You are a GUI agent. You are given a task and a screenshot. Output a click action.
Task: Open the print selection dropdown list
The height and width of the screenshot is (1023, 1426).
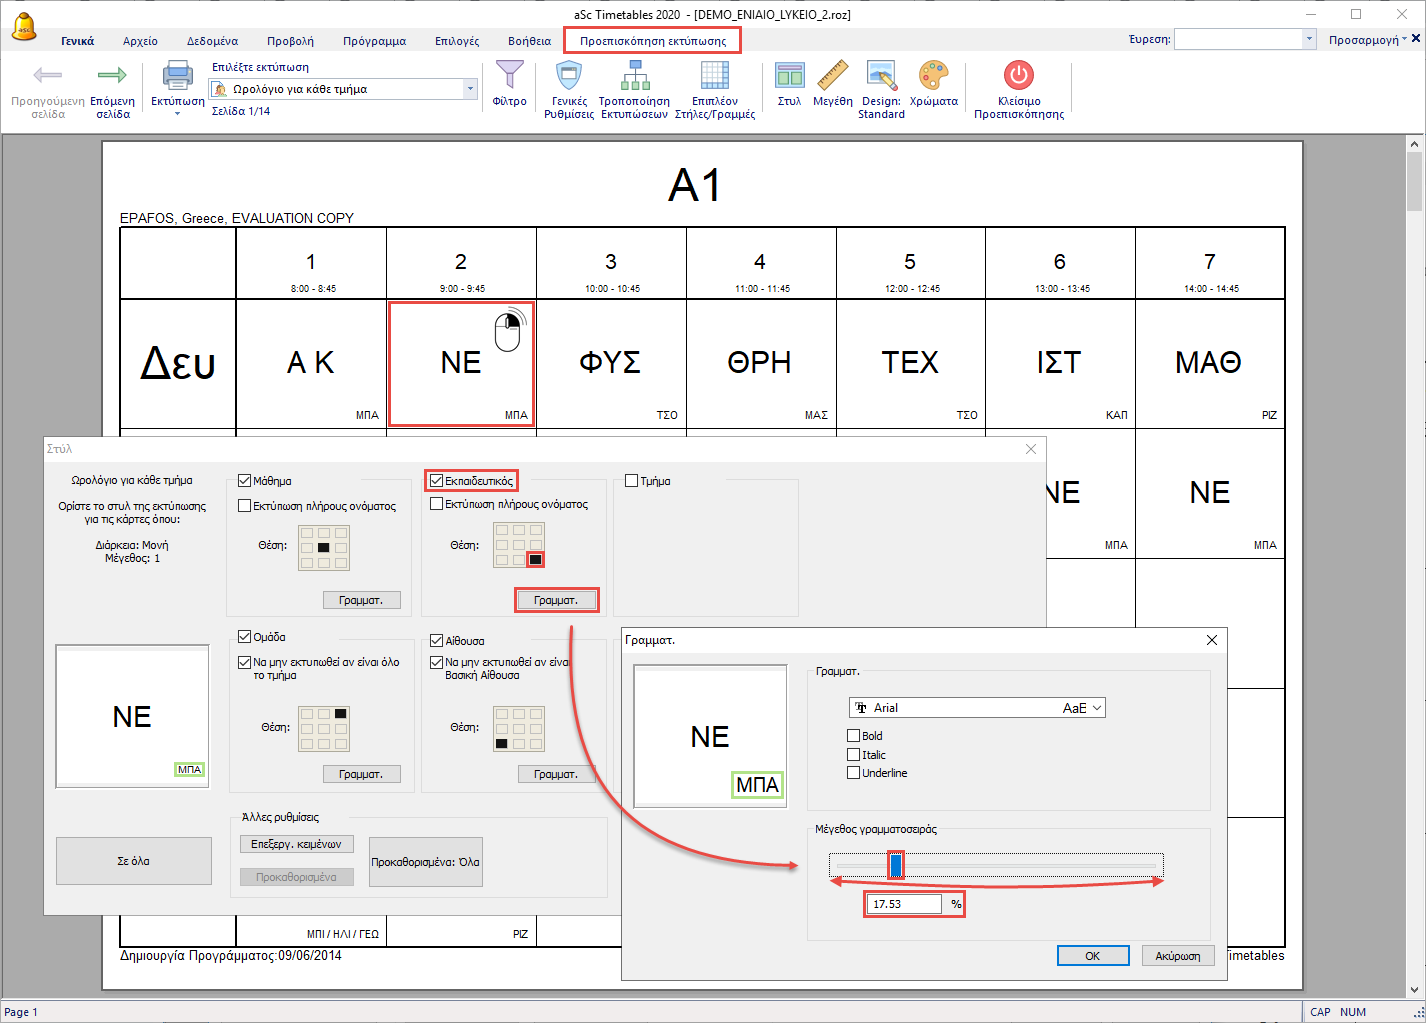click(x=470, y=89)
